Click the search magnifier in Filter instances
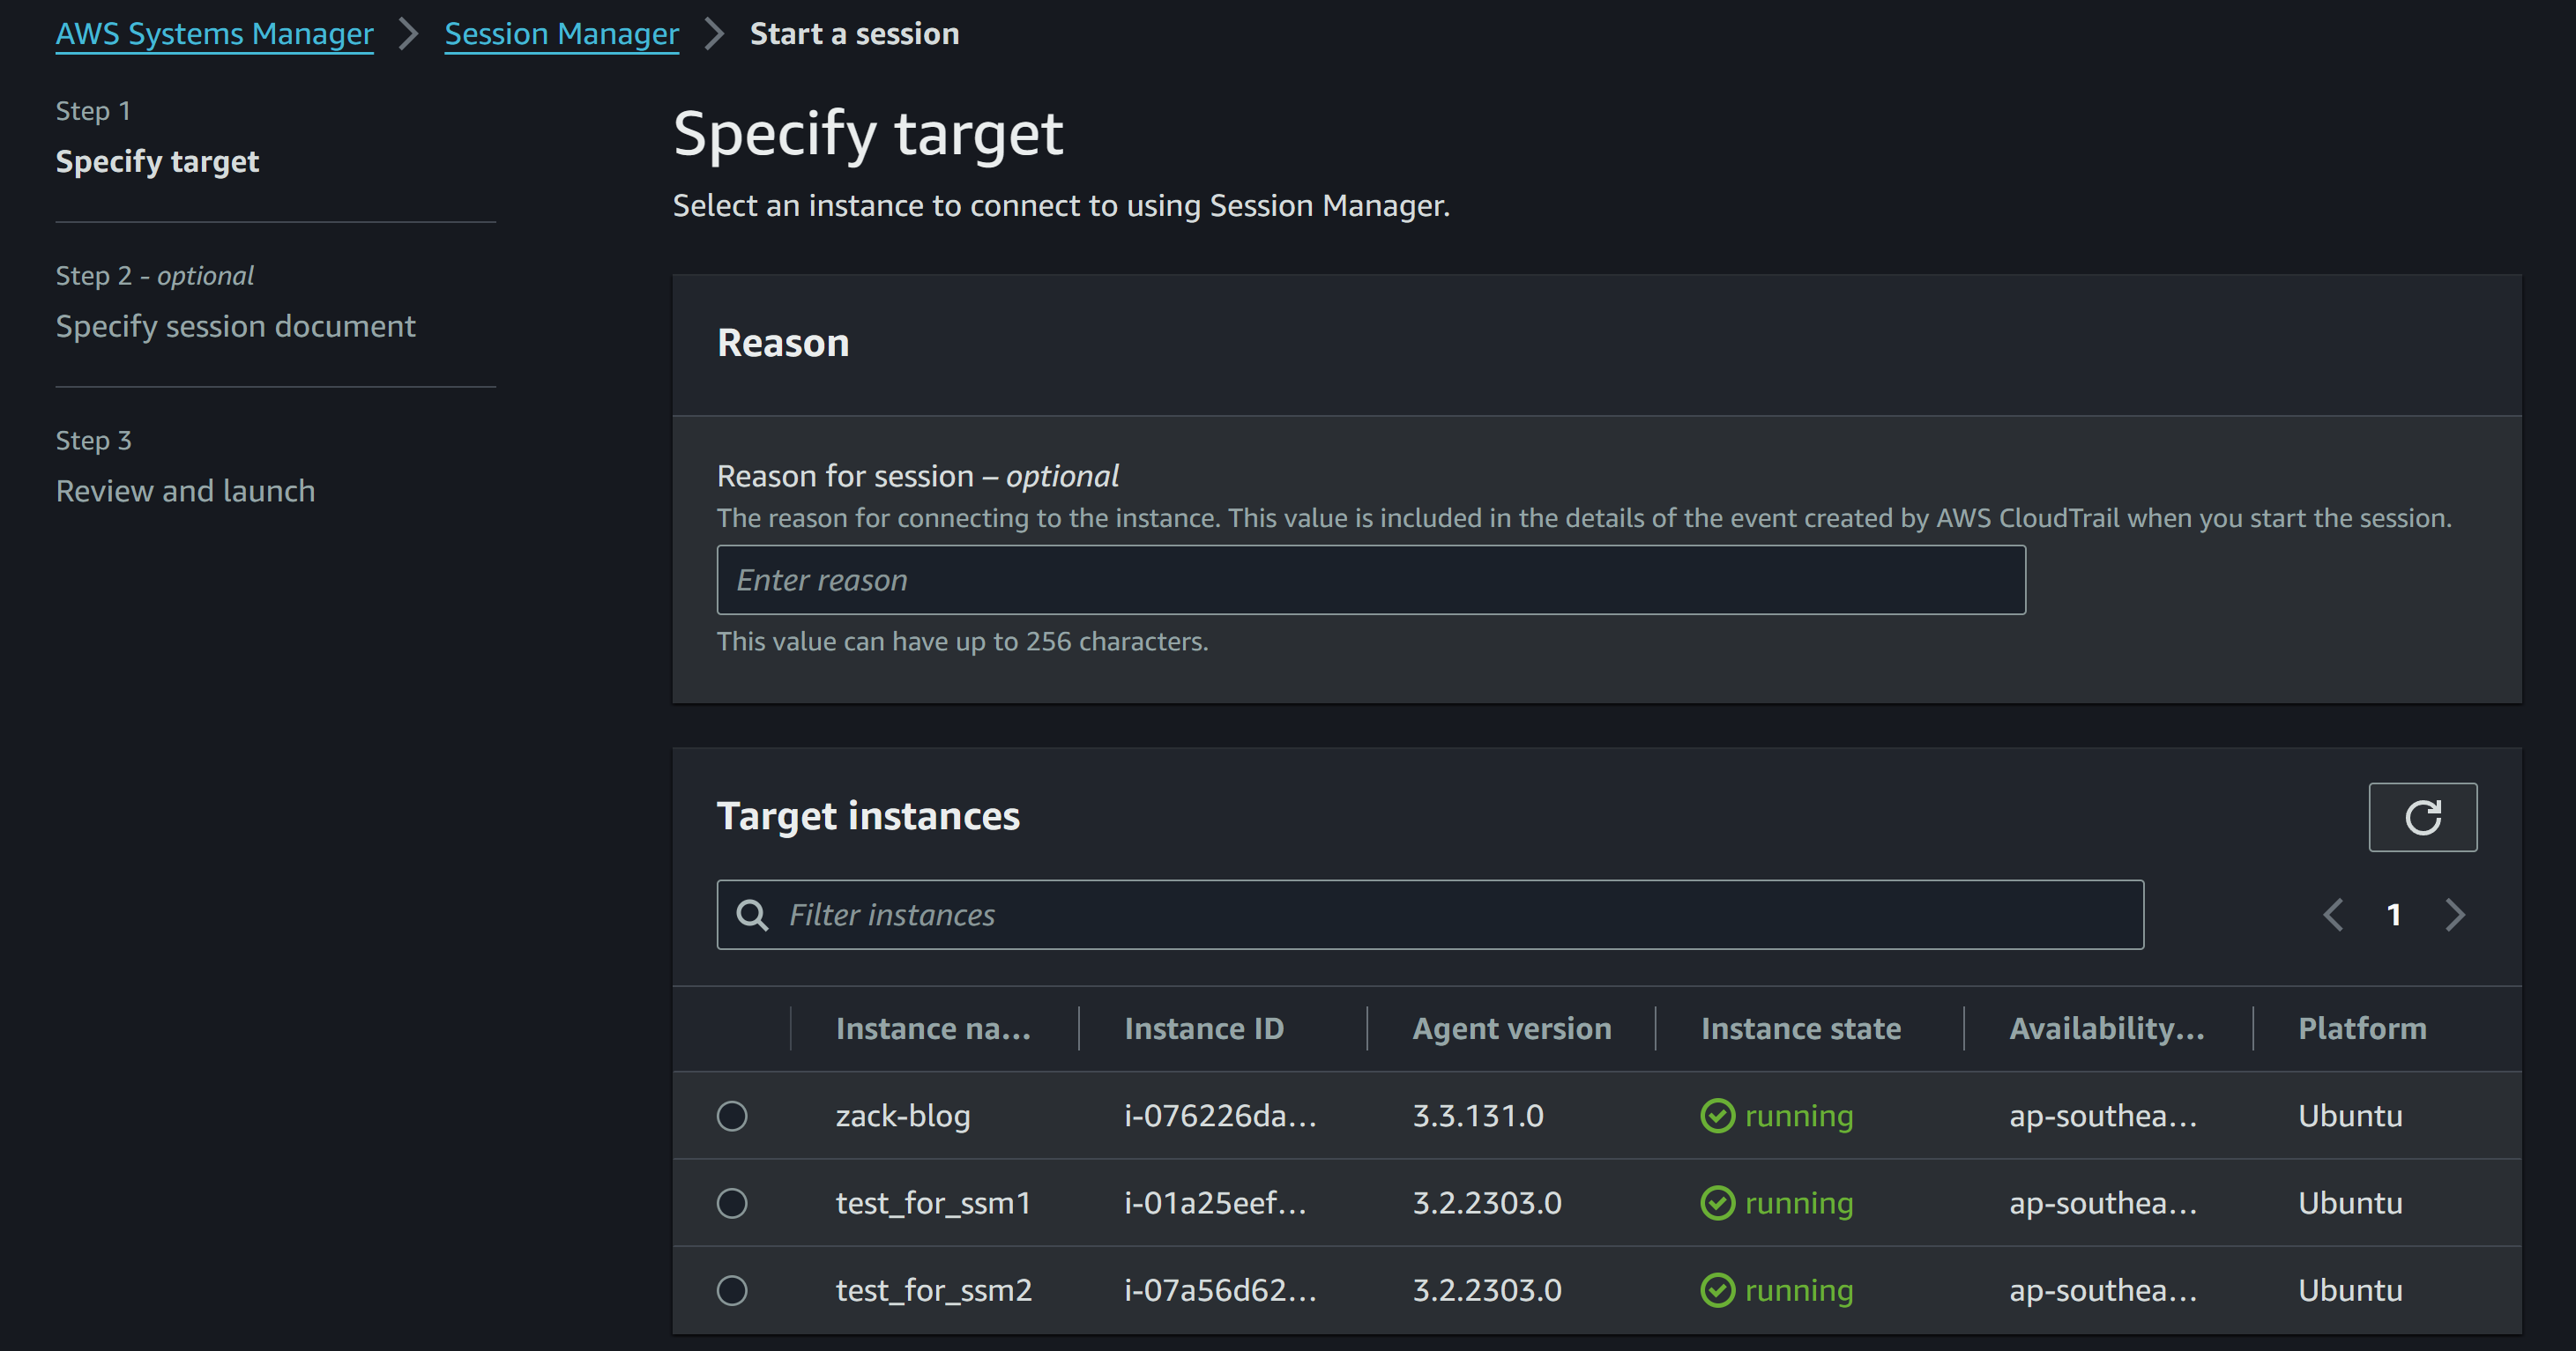This screenshot has width=2576, height=1351. (752, 915)
